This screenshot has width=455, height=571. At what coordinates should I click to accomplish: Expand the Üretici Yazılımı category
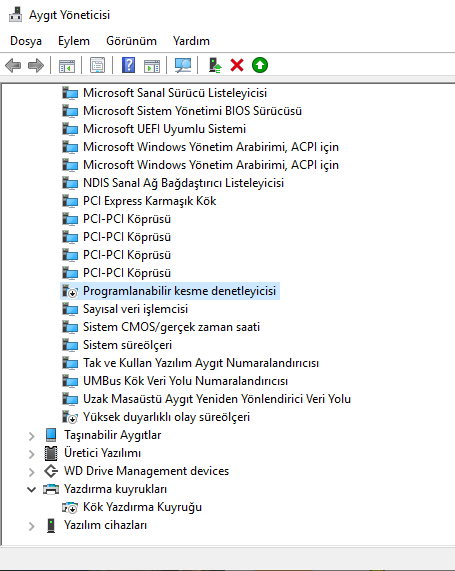coord(32,454)
